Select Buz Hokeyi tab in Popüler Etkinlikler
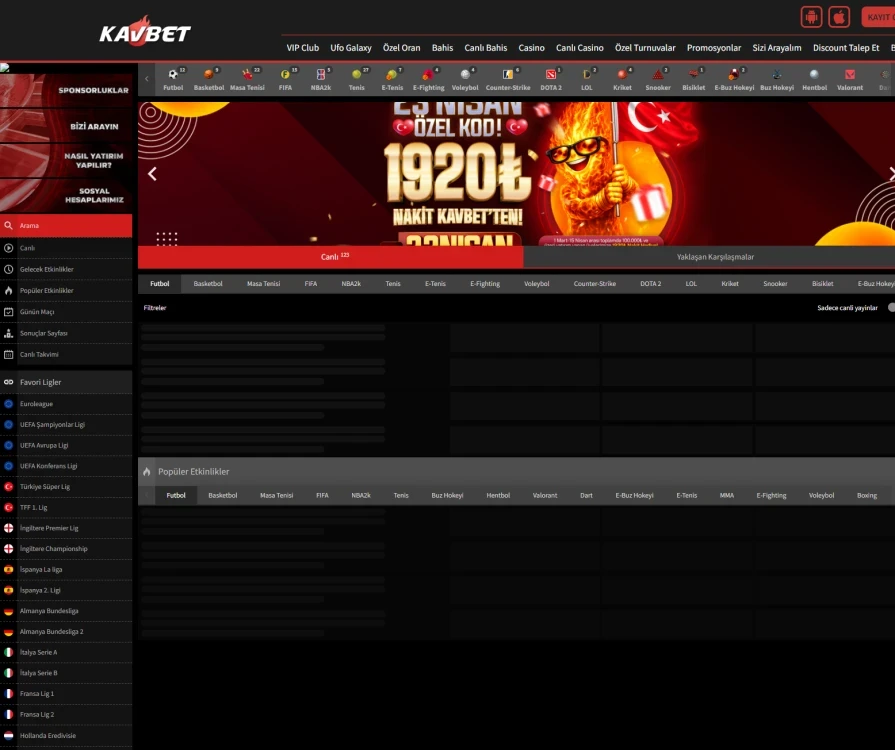 [x=447, y=495]
